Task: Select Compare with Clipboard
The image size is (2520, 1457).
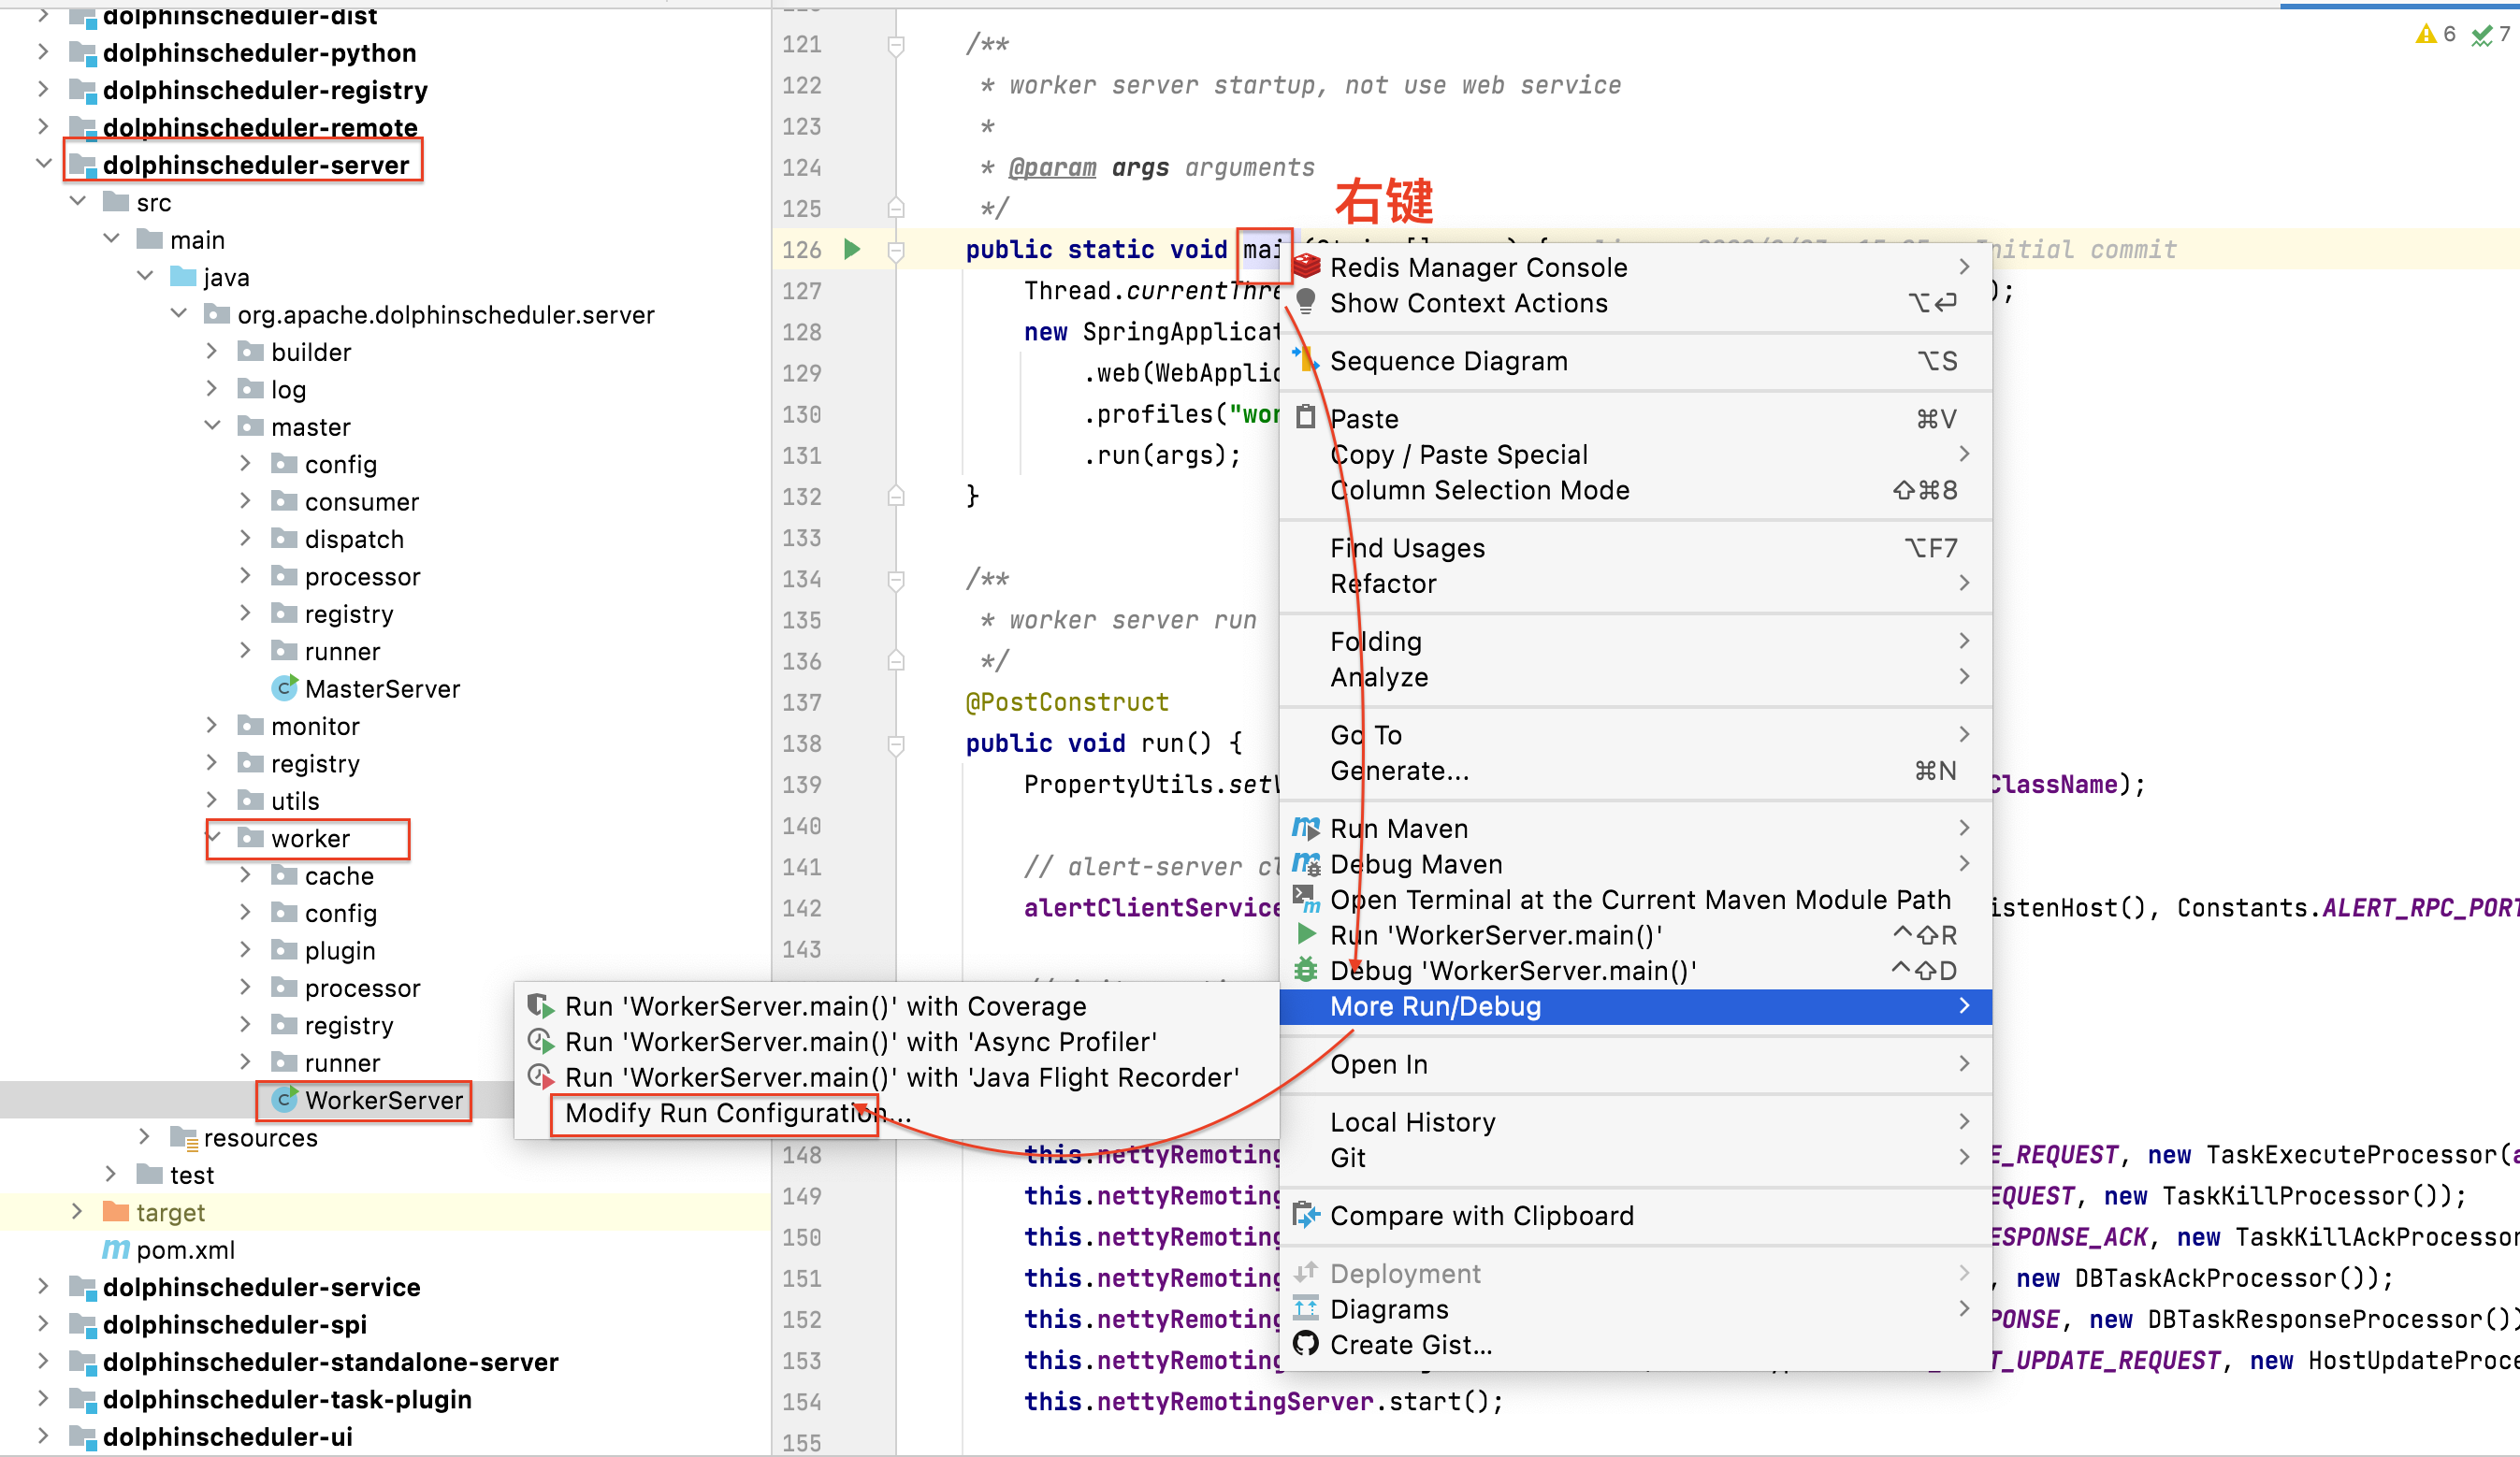Action: 1481,1215
